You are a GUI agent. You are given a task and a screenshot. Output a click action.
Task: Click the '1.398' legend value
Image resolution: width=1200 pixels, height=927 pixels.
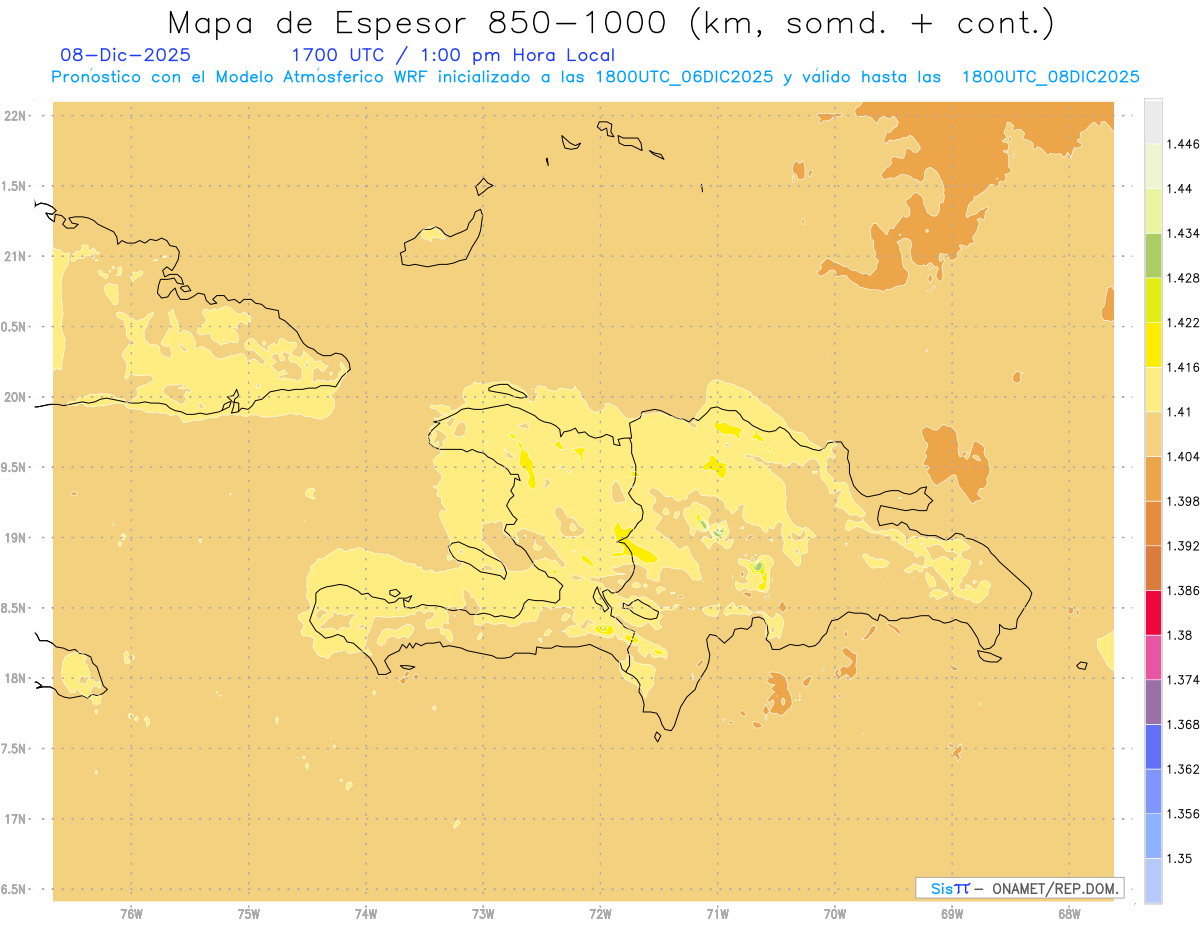(x=1183, y=501)
